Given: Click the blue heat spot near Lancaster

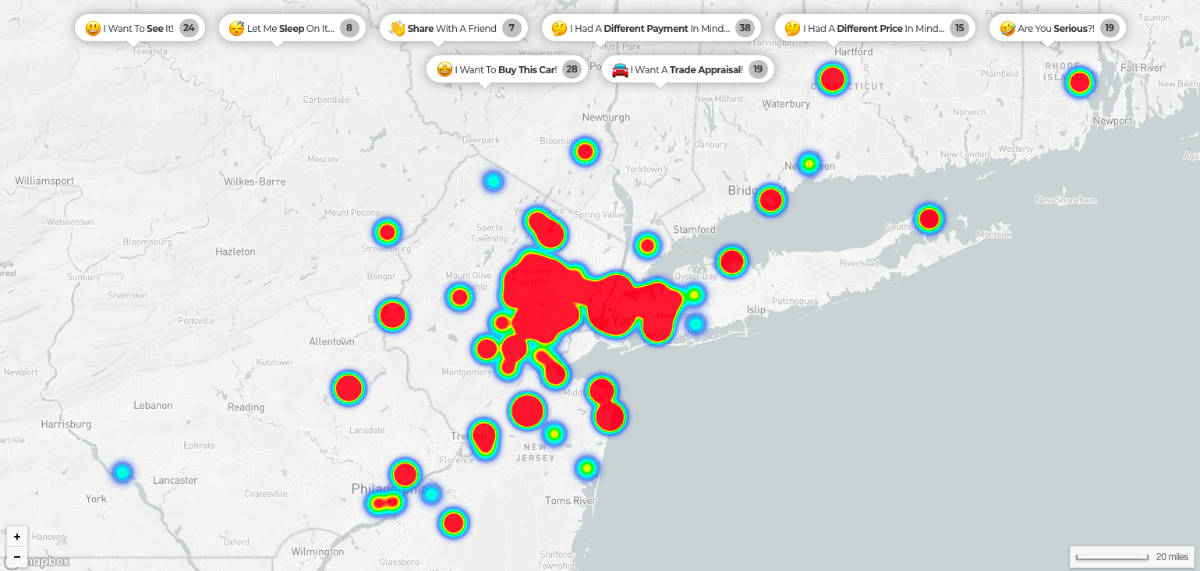Looking at the screenshot, I should (122, 472).
